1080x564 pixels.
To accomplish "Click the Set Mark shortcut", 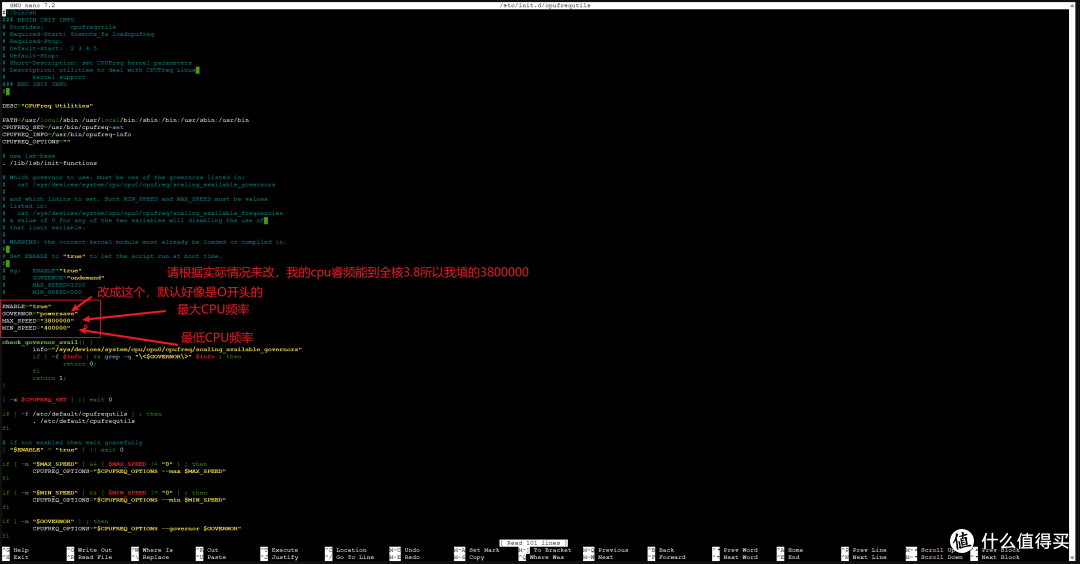I will tap(482, 550).
